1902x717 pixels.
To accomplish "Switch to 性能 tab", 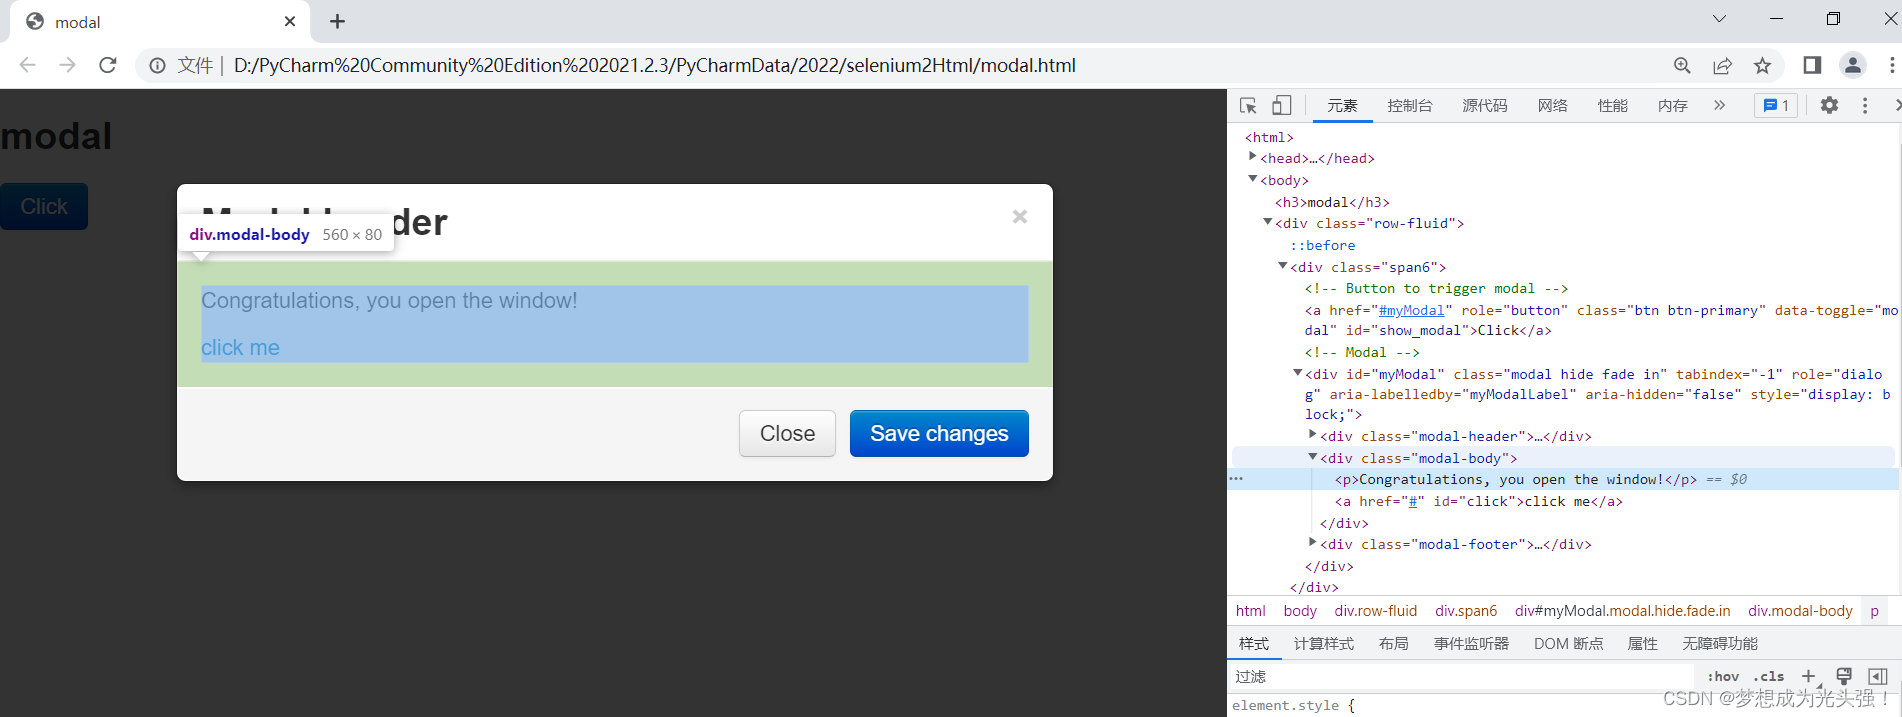I will tap(1613, 105).
